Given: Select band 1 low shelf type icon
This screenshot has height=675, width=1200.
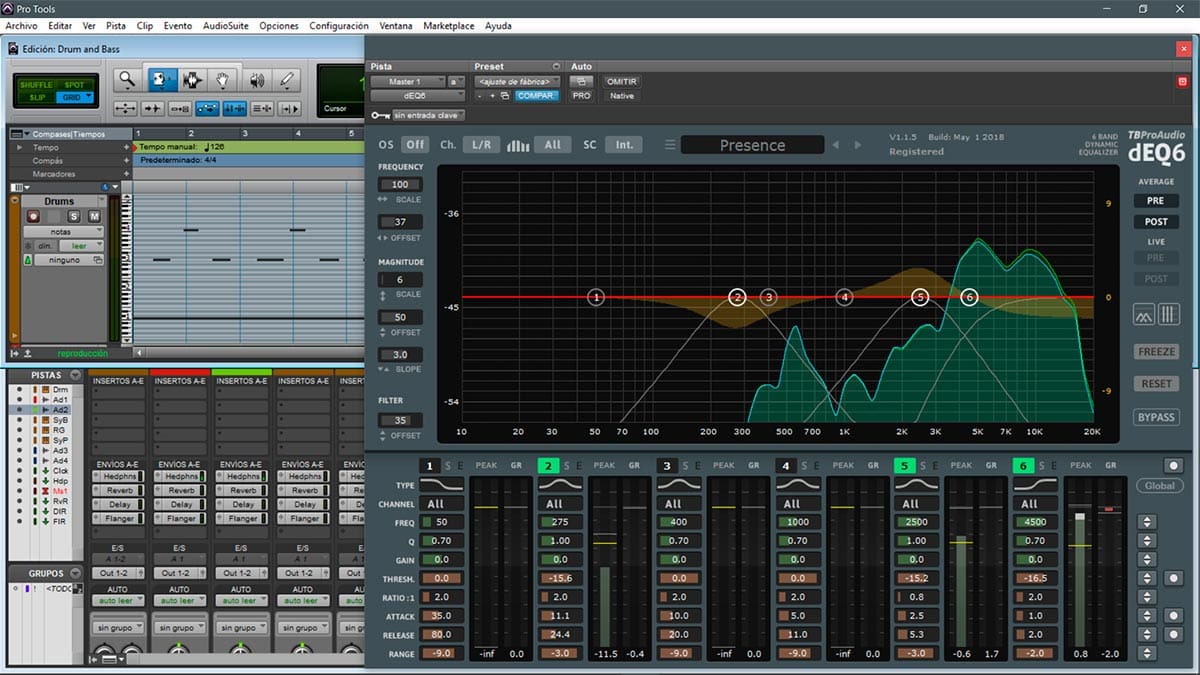Looking at the screenshot, I should pyautogui.click(x=443, y=484).
